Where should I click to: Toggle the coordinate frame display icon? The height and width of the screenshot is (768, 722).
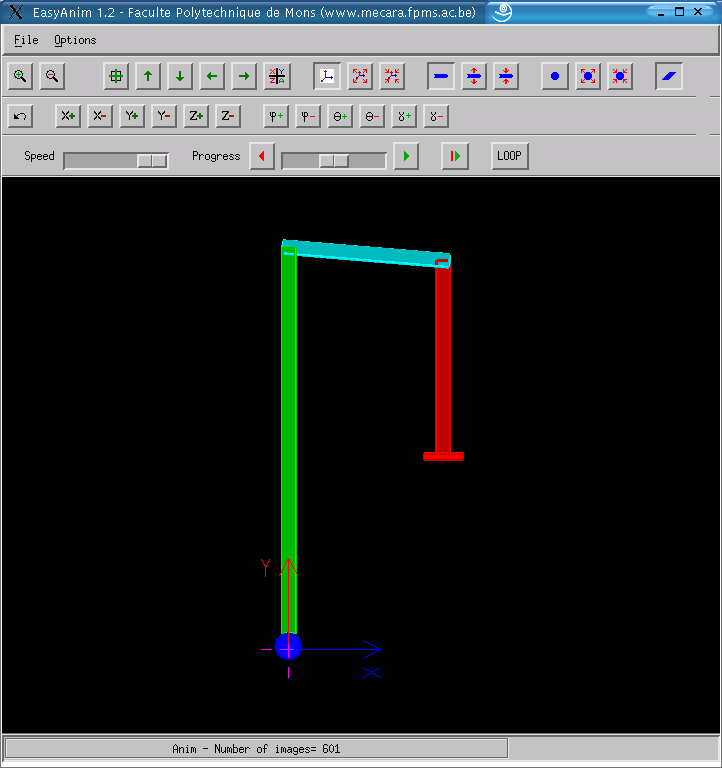[327, 76]
